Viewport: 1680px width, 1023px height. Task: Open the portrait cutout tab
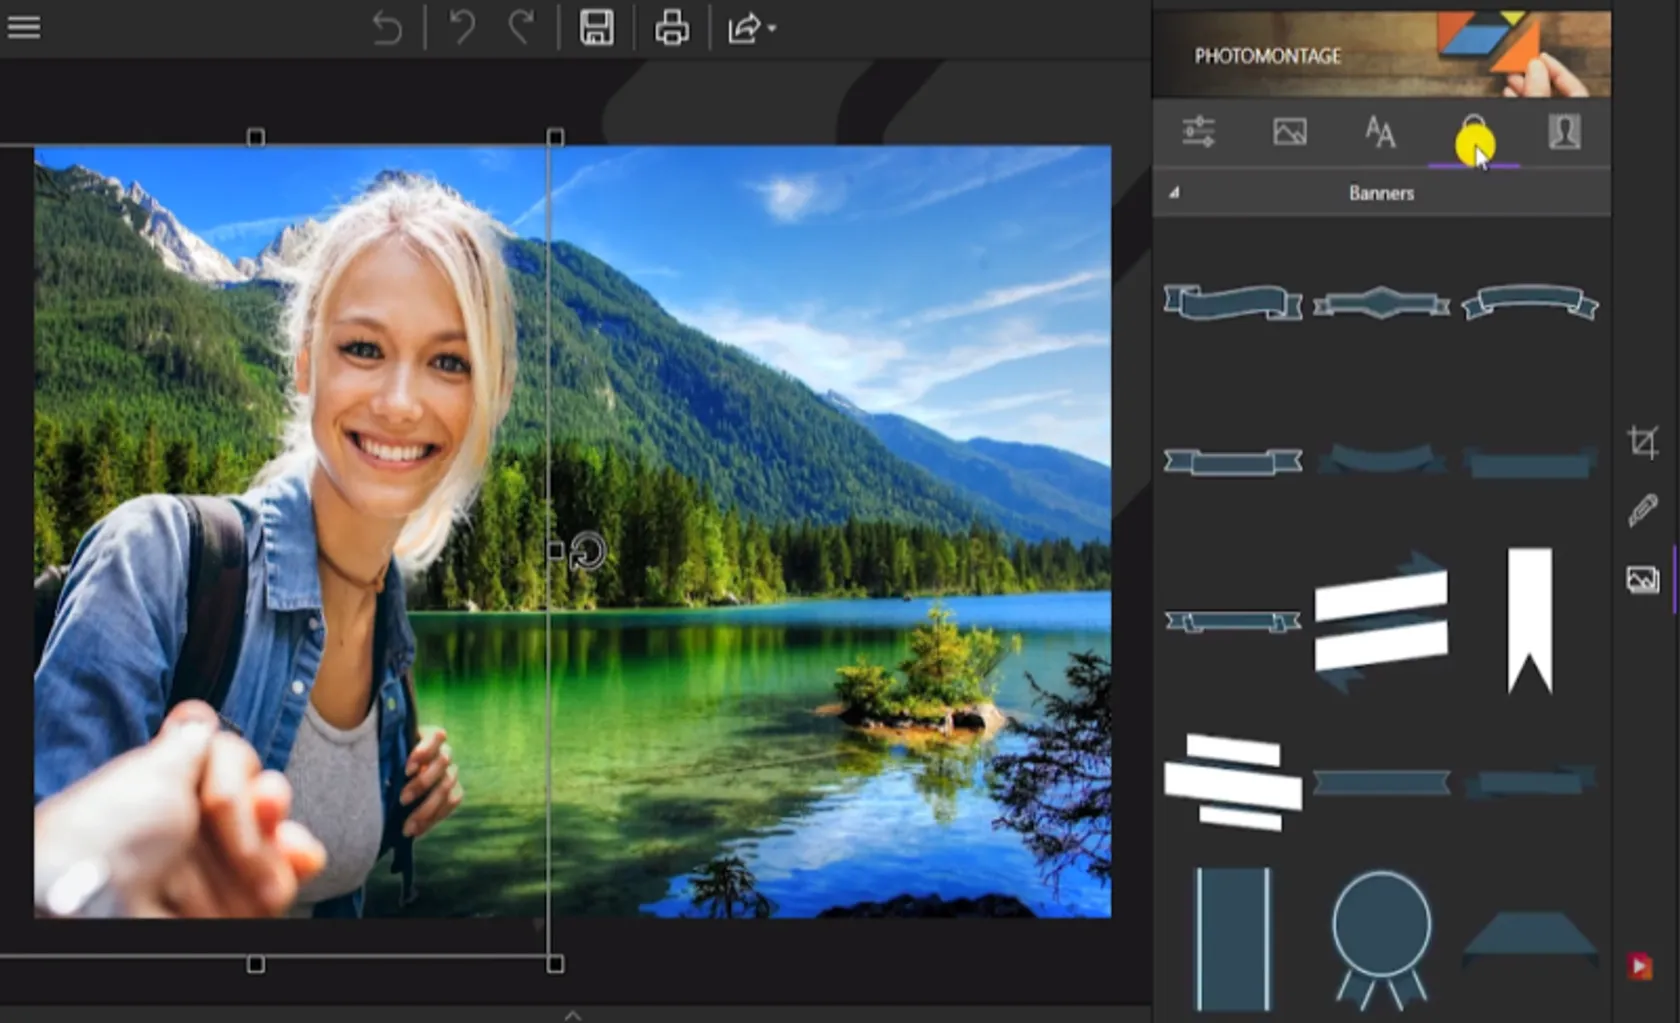click(1564, 132)
